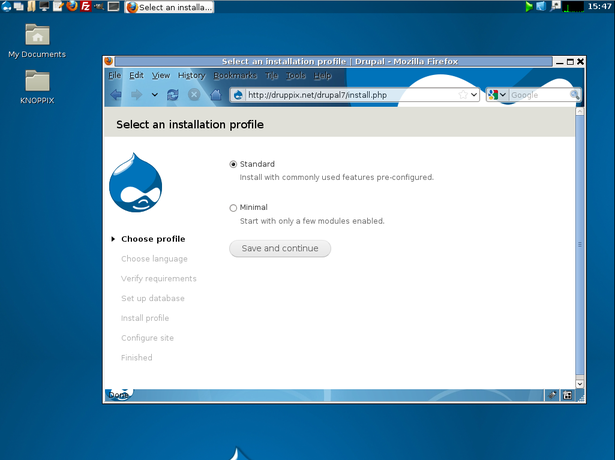
Task: Click the page vertical scrollbar thumb
Action: pyautogui.click(x=580, y=245)
